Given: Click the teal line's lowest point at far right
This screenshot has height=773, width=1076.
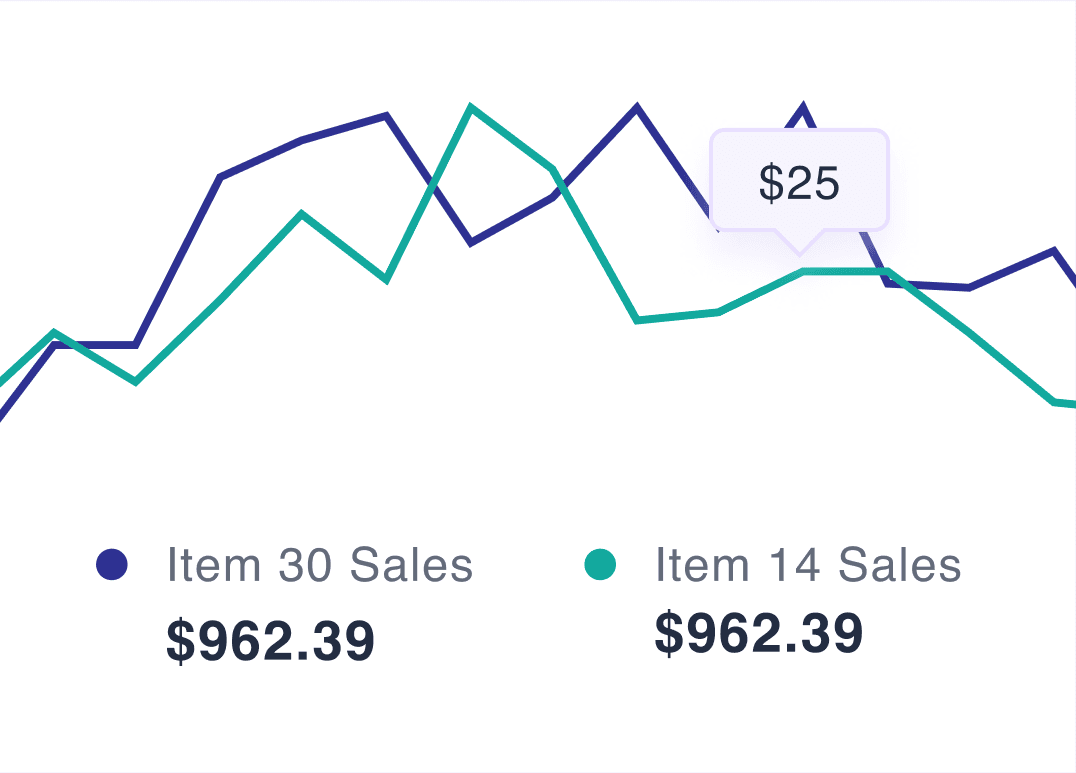Looking at the screenshot, I should 1056,402.
